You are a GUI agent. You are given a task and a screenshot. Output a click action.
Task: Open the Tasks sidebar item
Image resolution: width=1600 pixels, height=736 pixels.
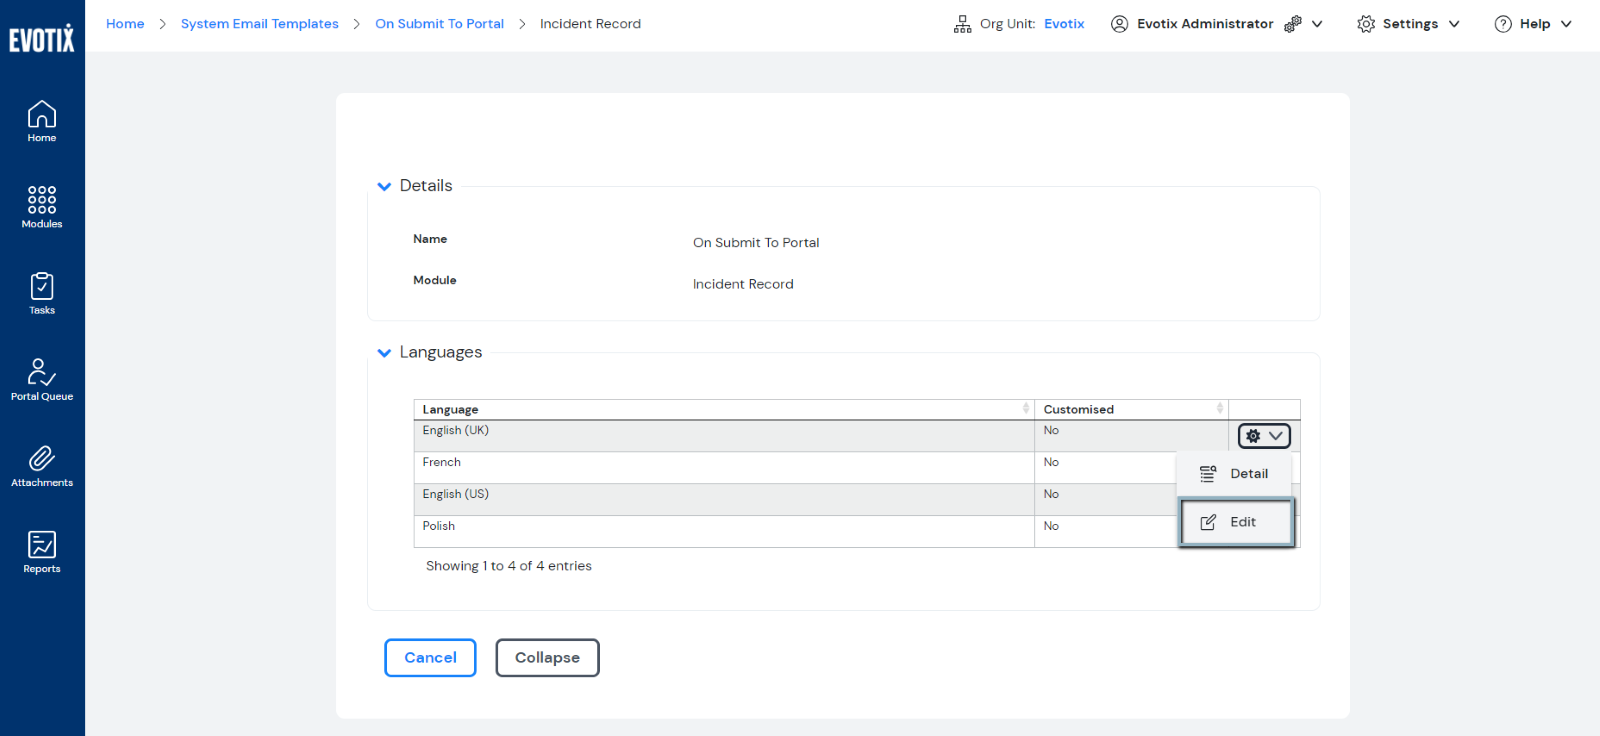tap(42, 294)
